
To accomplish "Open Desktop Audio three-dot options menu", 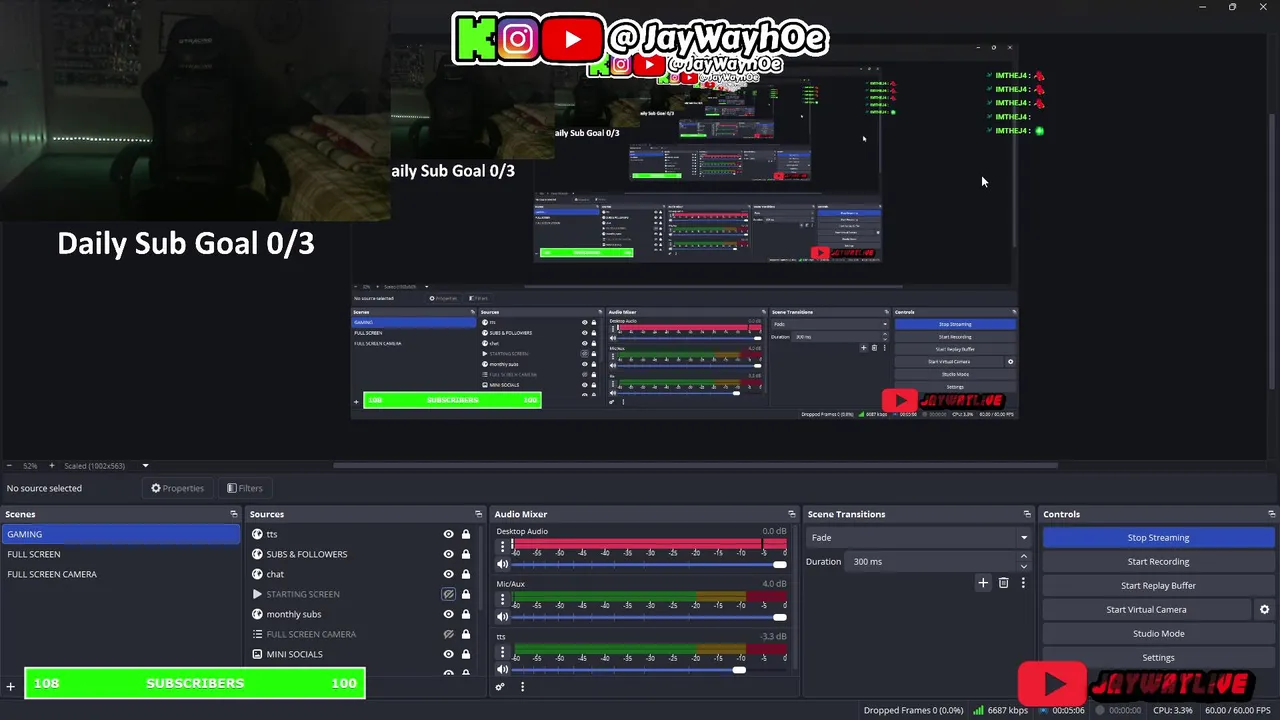I will pos(503,547).
